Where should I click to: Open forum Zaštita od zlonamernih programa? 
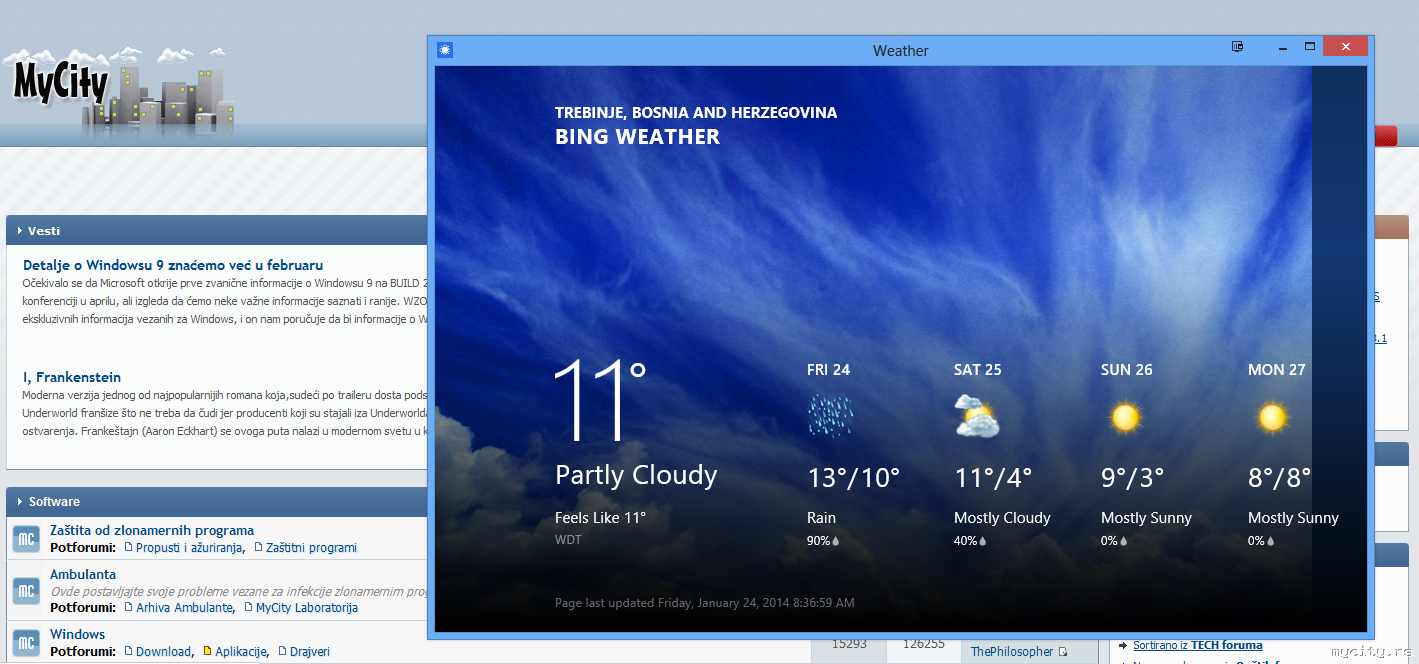[x=152, y=530]
